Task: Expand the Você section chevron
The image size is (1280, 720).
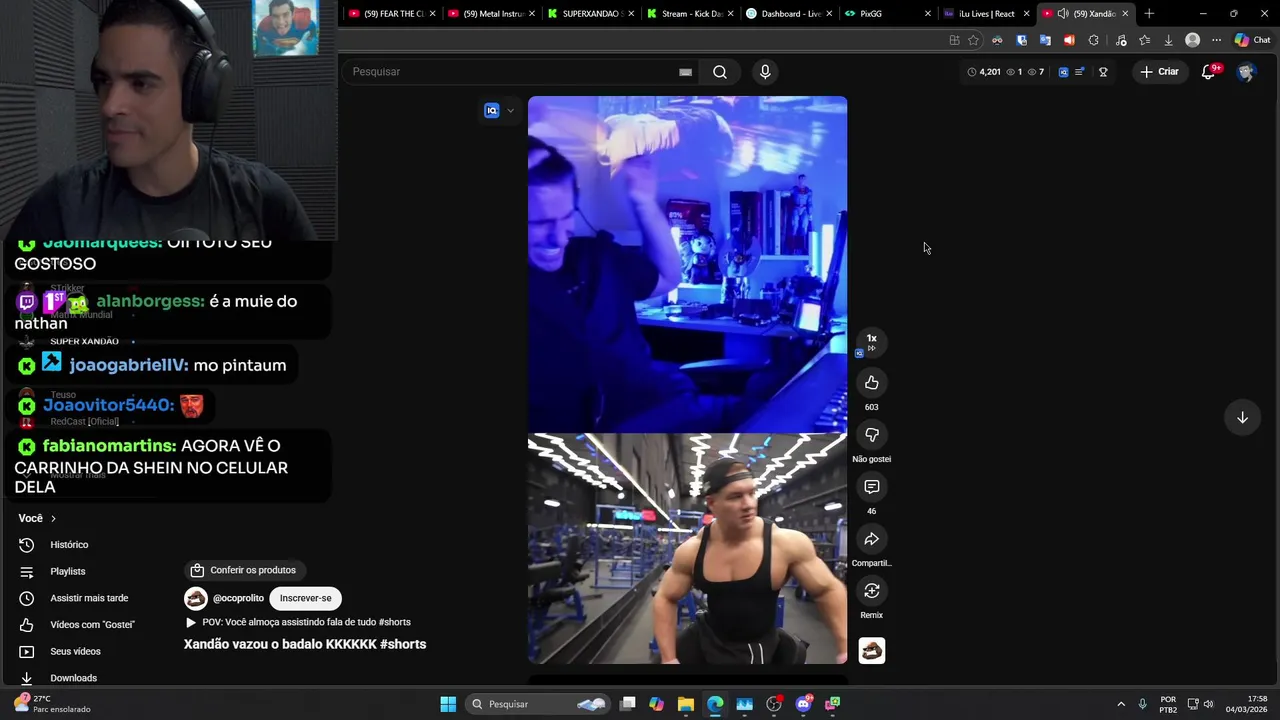Action: pos(53,519)
